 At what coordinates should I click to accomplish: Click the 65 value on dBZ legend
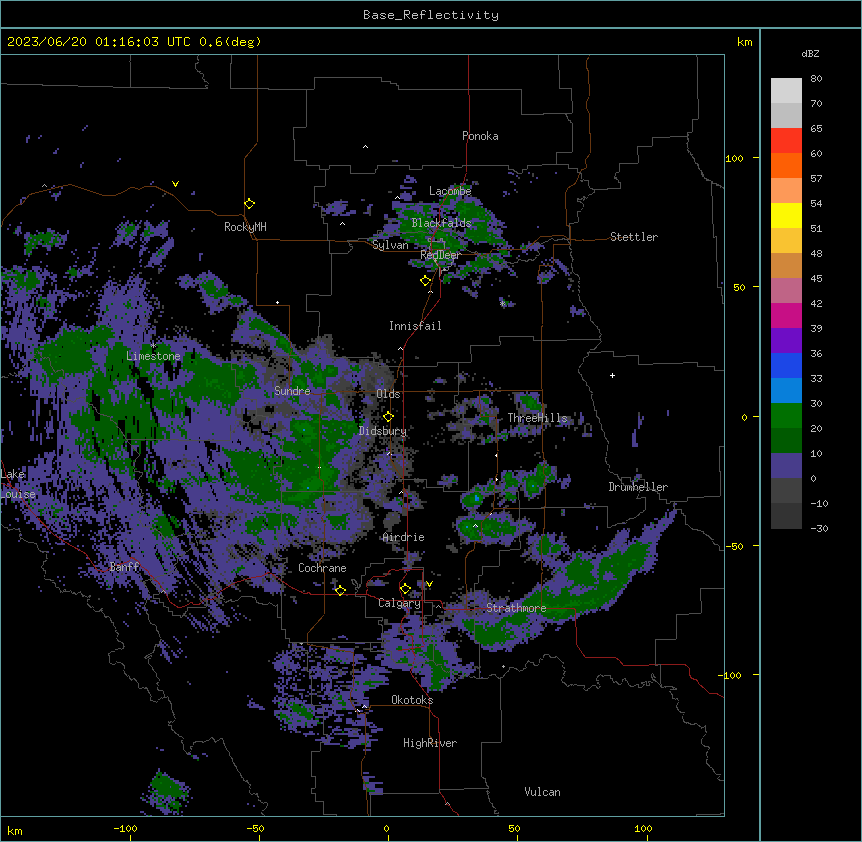click(816, 129)
